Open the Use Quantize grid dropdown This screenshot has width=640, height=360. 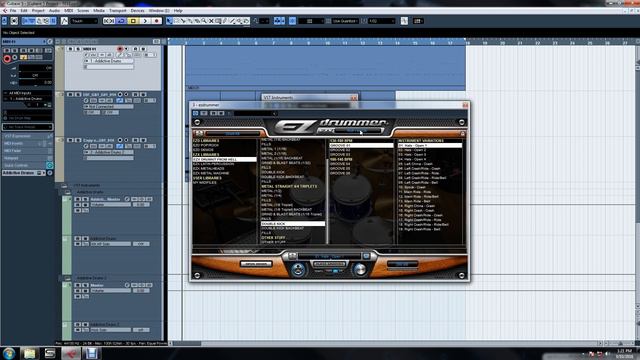[345, 21]
